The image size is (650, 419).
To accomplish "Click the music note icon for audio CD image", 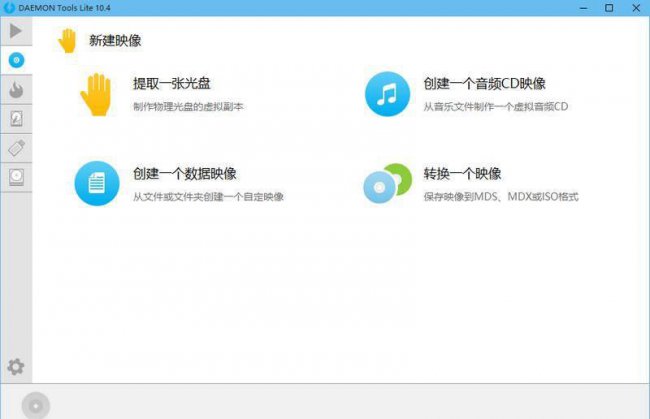I will point(387,94).
